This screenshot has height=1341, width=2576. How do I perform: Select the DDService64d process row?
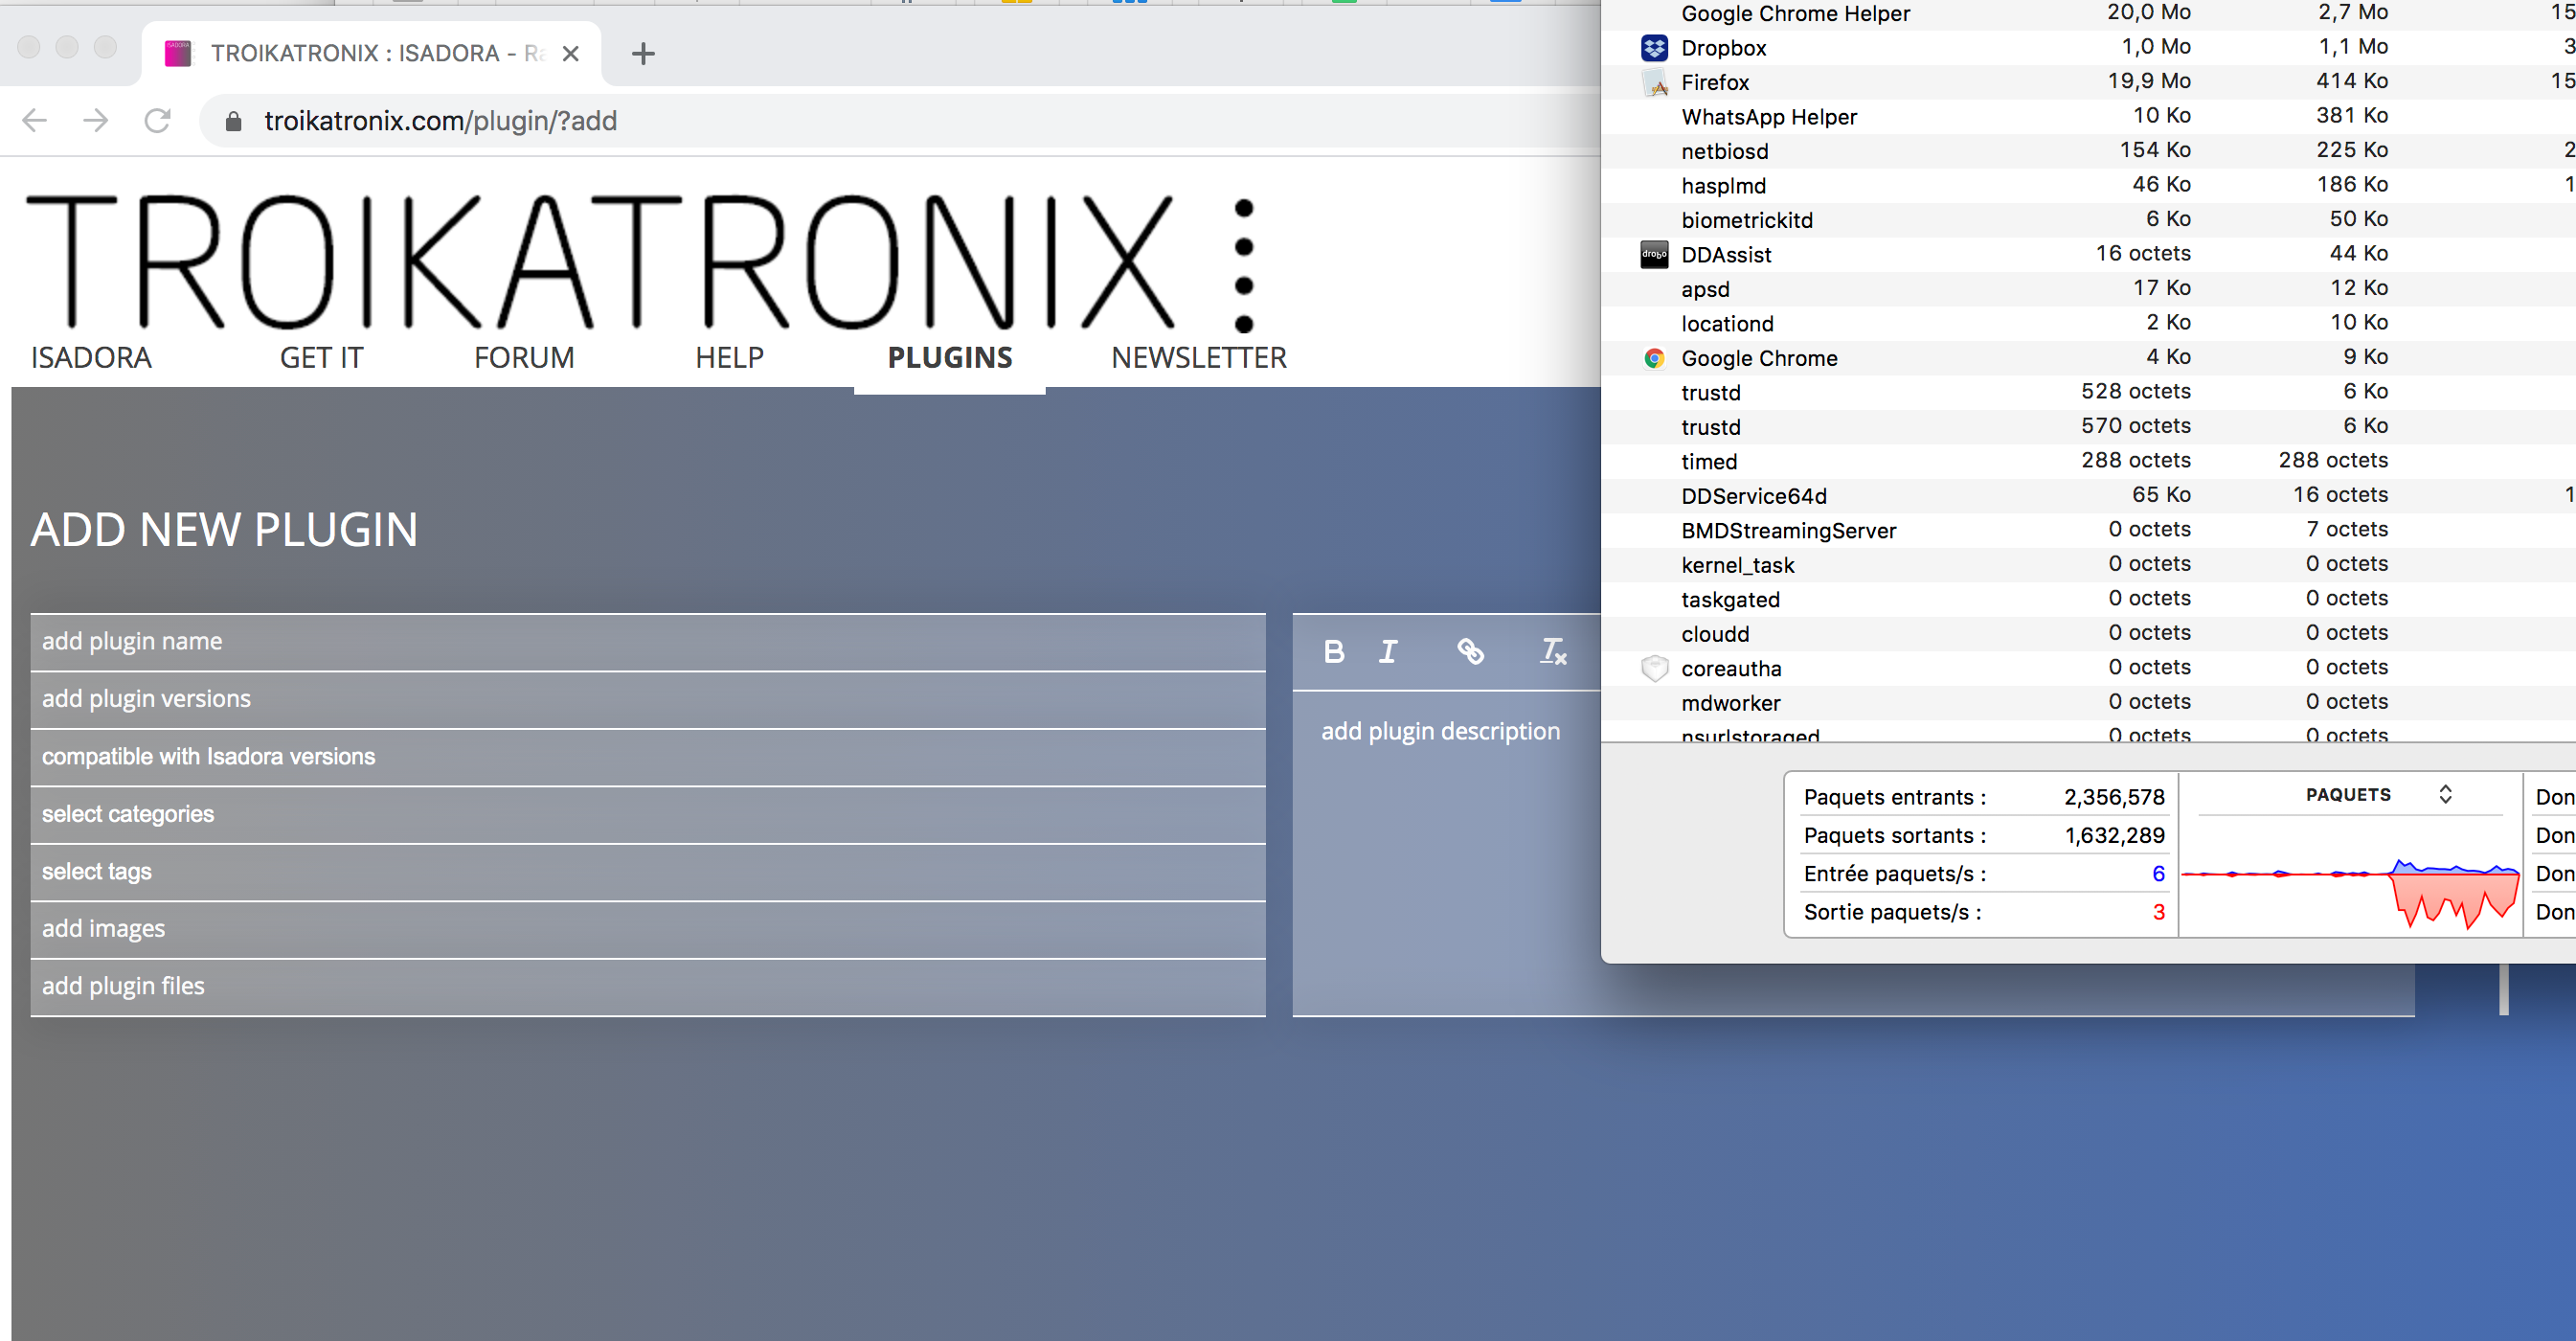tap(2088, 496)
